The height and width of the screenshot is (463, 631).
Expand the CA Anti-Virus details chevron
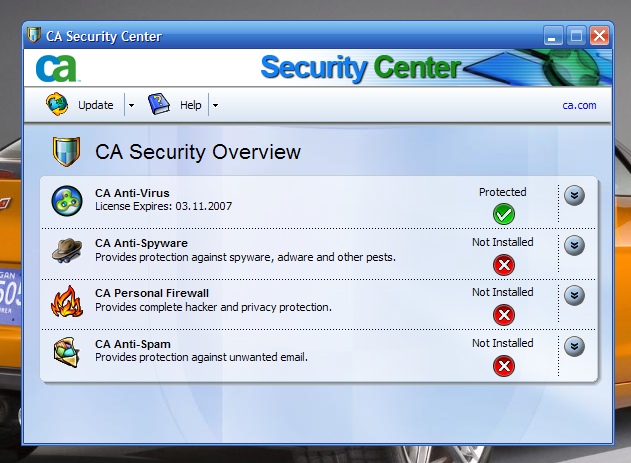[574, 195]
